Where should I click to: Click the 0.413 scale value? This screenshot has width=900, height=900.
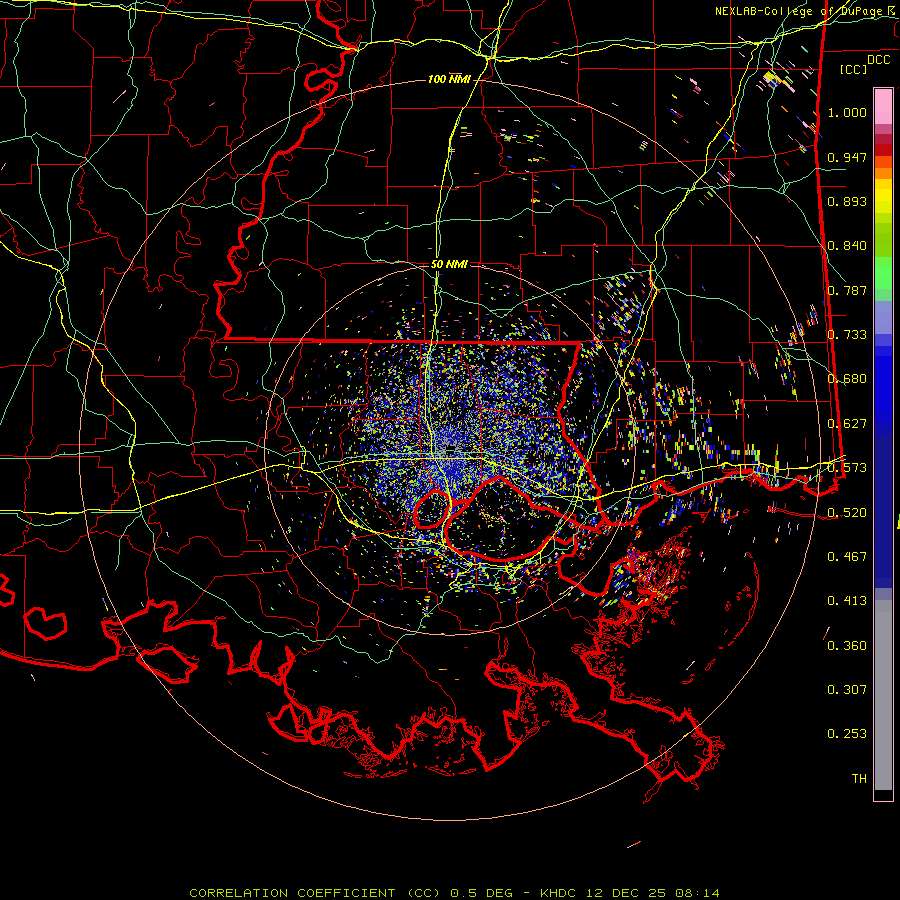pos(847,601)
